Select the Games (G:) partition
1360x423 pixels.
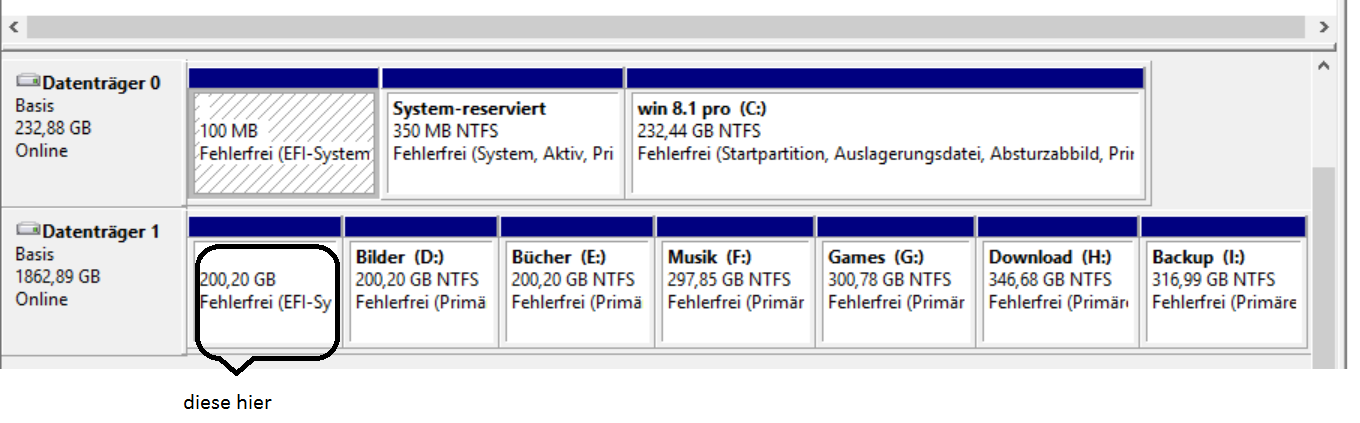[x=895, y=282]
